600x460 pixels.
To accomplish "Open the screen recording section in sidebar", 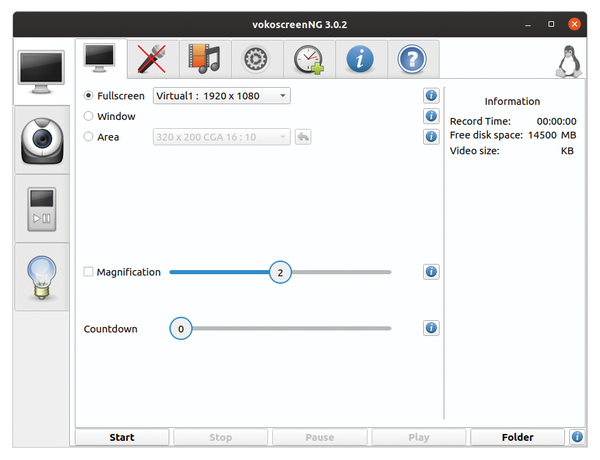I will tap(41, 72).
